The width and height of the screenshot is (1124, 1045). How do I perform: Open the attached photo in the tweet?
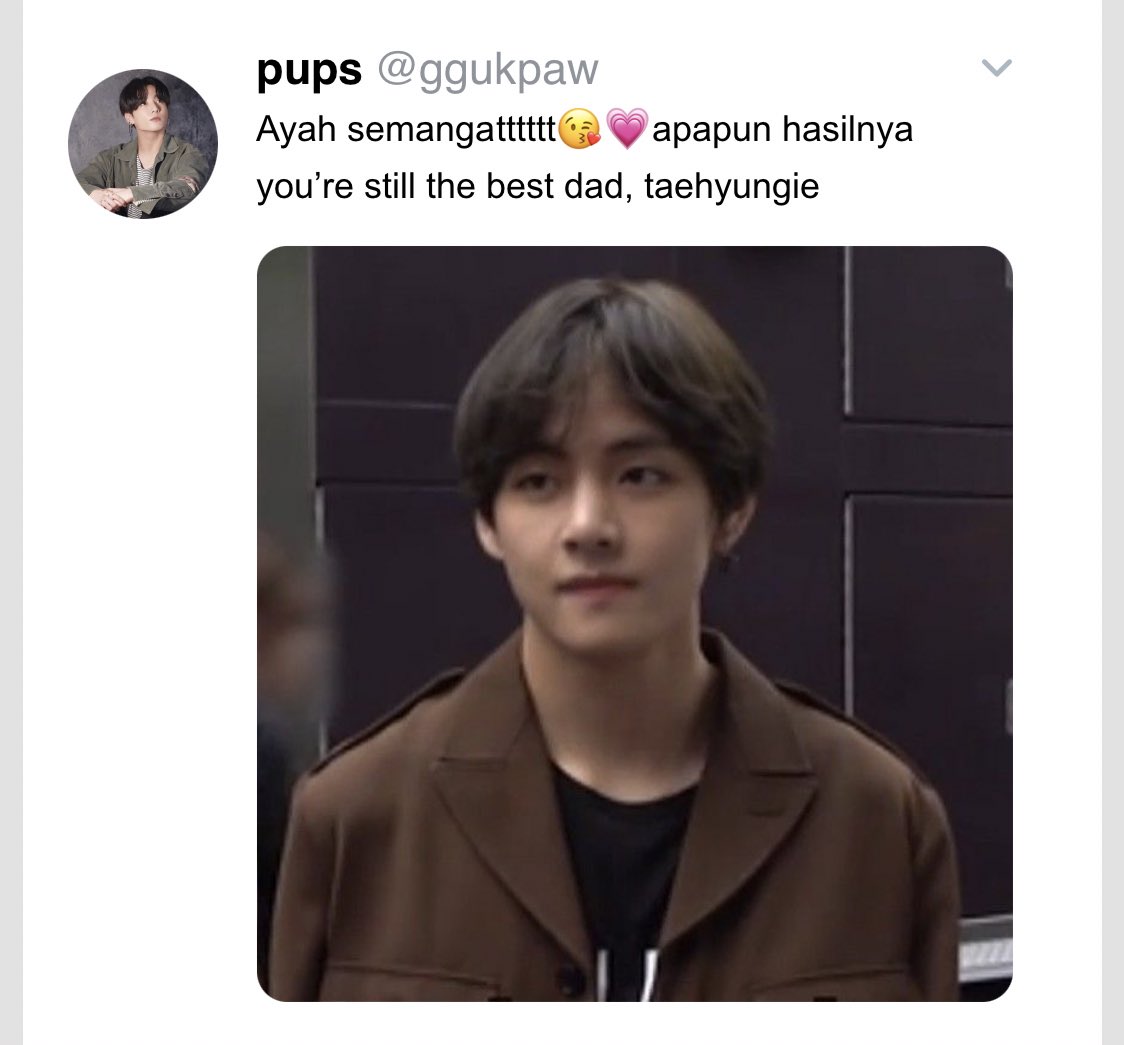[x=634, y=624]
